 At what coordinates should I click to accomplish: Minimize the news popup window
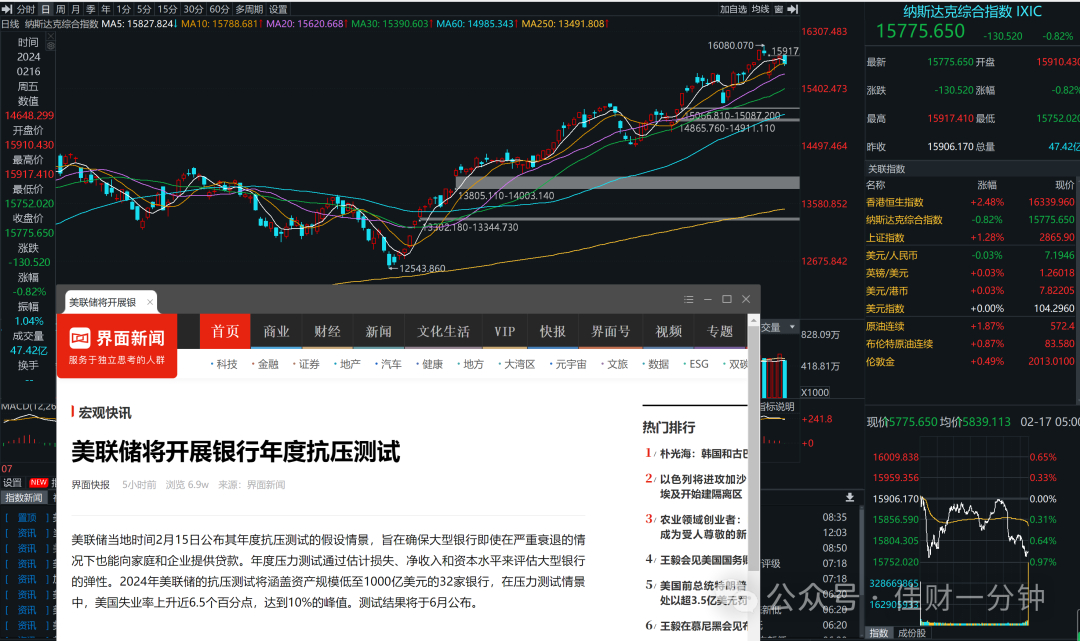point(707,299)
